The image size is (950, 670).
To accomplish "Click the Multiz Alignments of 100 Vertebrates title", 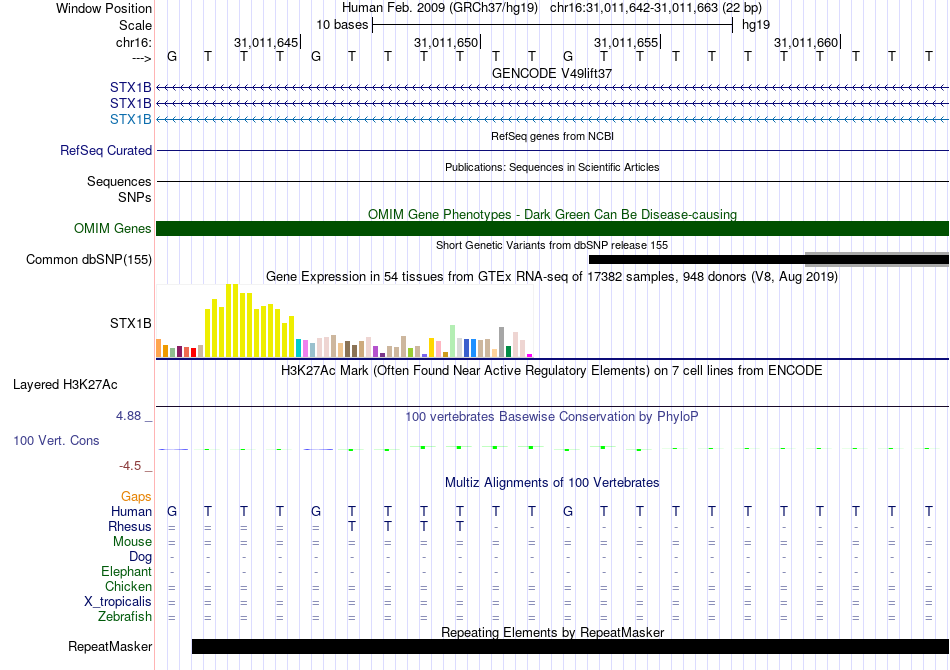I will coord(552,483).
